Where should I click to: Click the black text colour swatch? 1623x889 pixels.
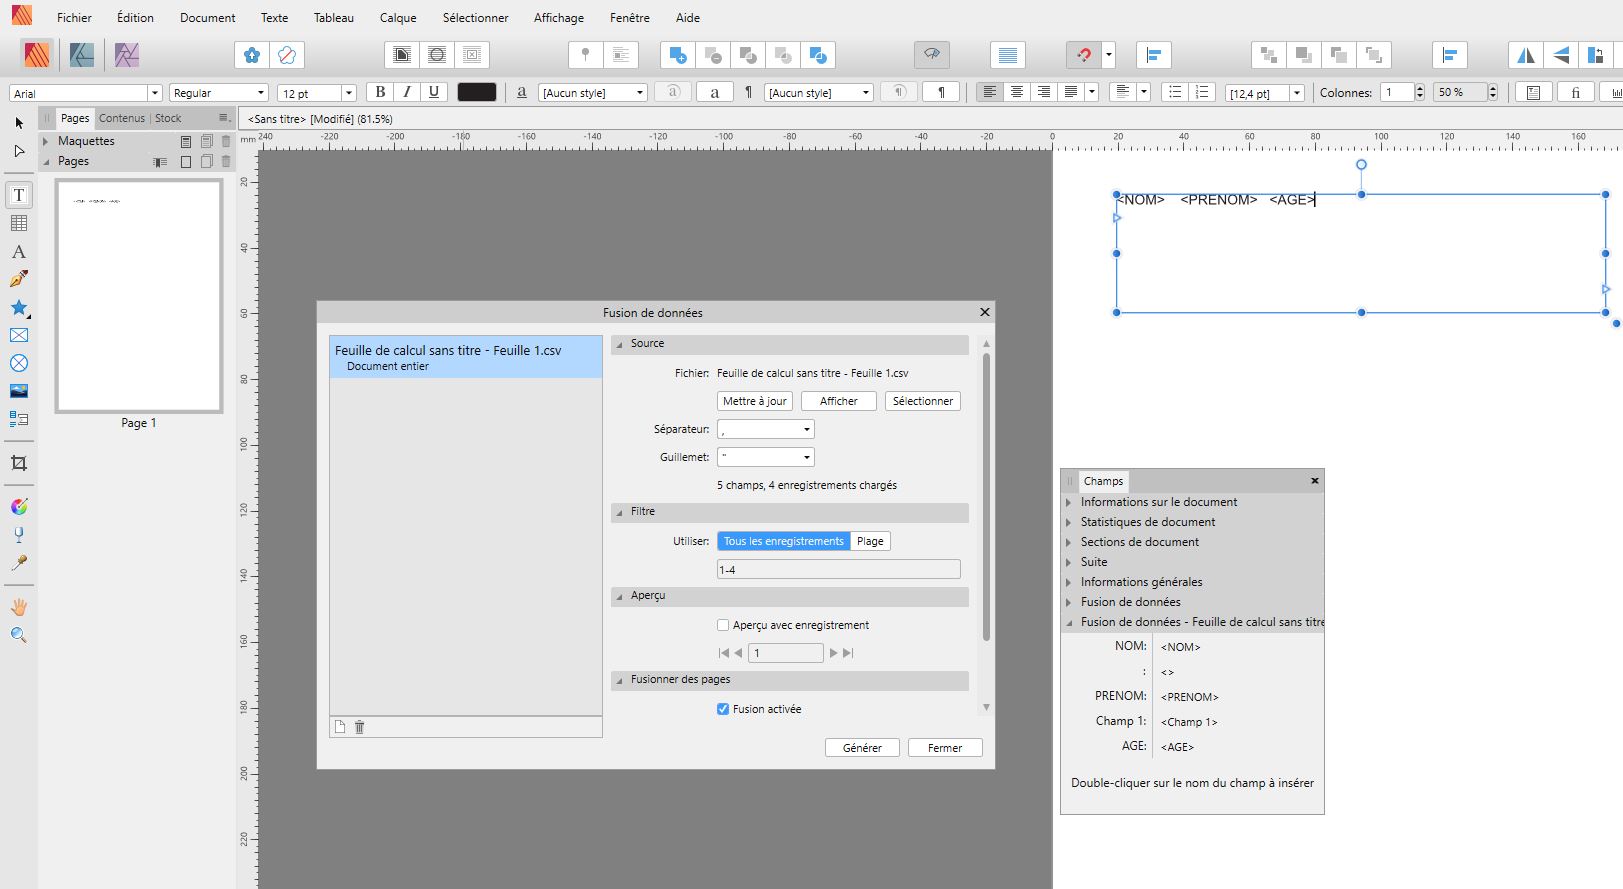point(477,92)
